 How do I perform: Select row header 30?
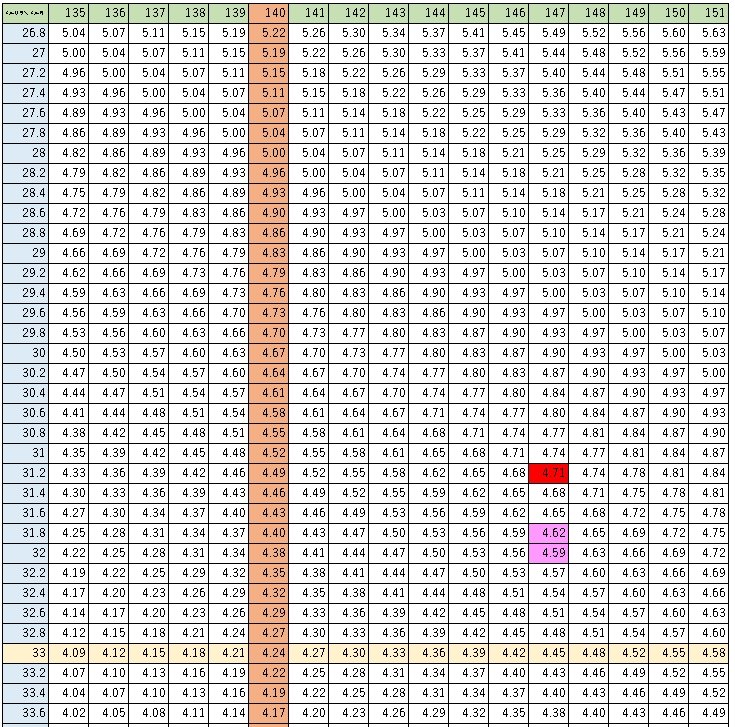pos(25,353)
